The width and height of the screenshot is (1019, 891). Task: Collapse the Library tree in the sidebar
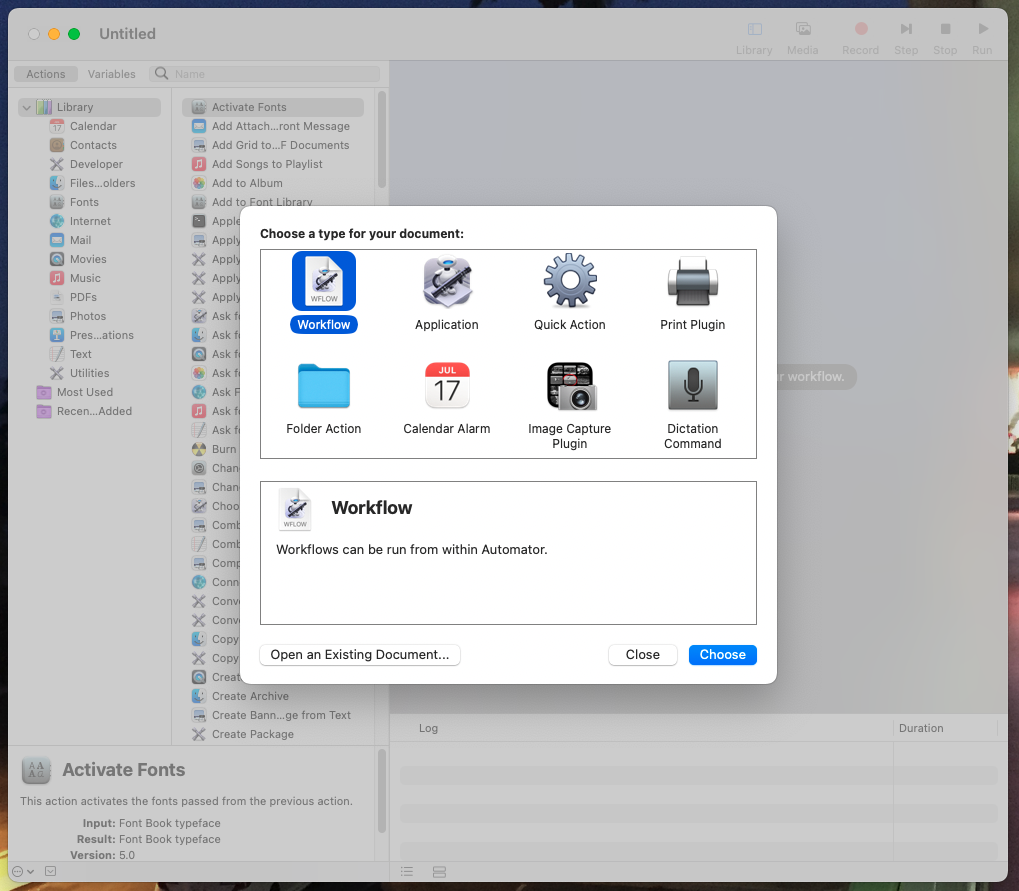(24, 107)
